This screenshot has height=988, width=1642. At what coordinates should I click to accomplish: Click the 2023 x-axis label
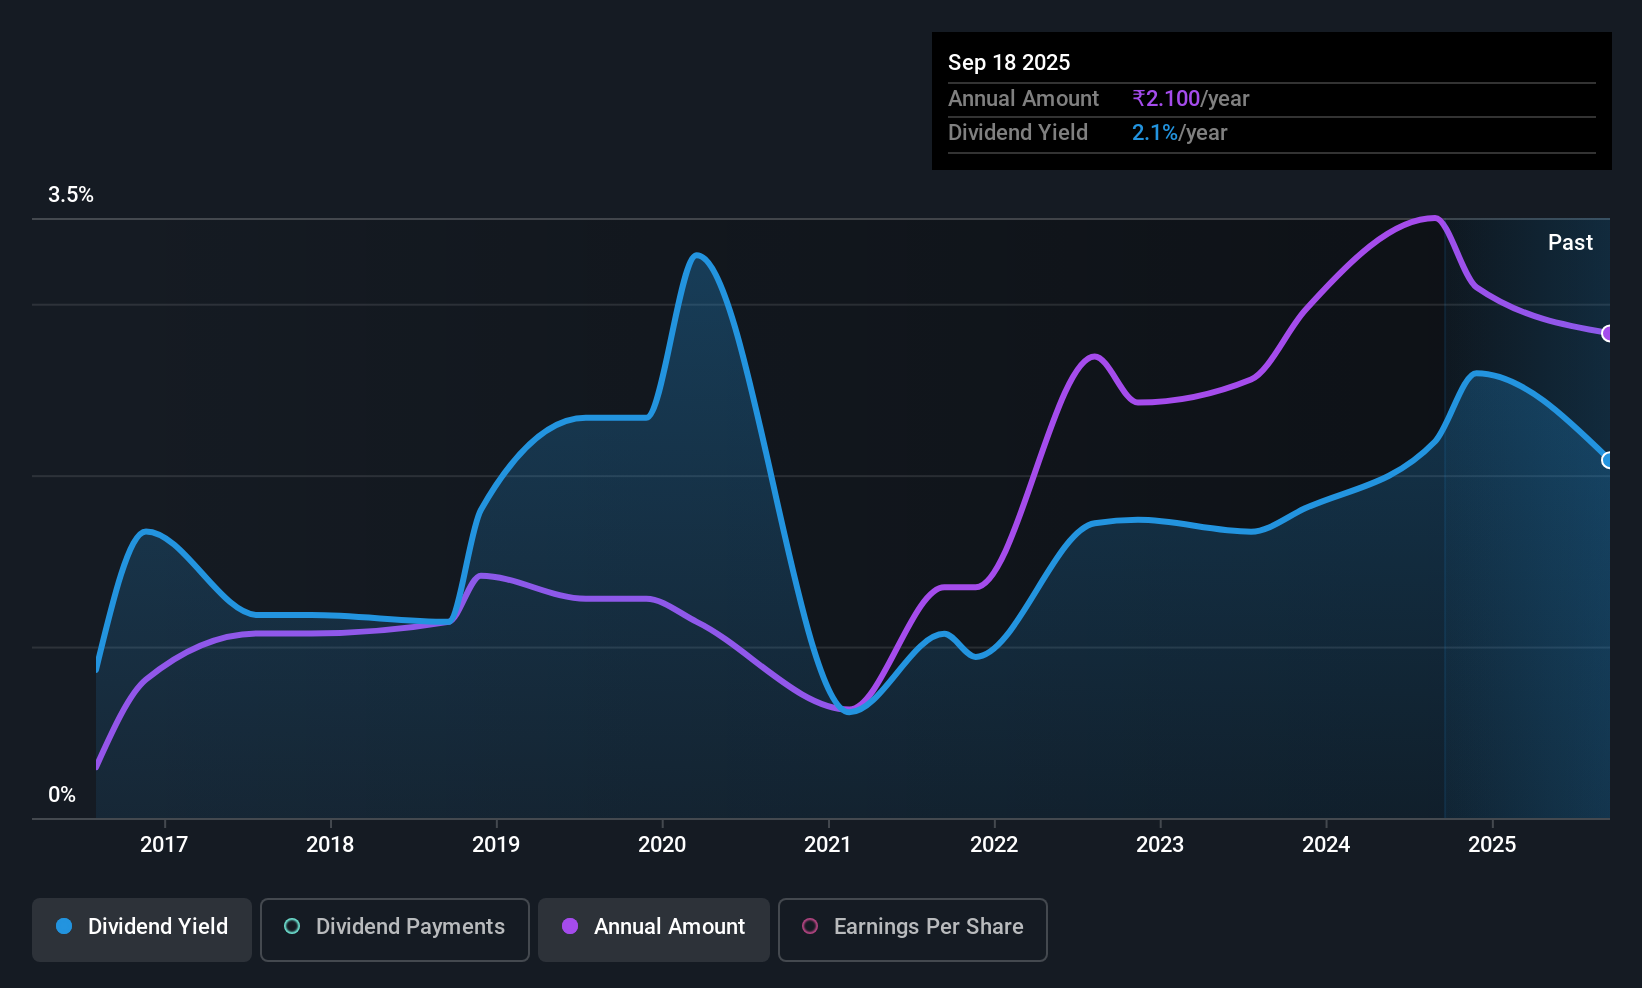pyautogui.click(x=1160, y=844)
